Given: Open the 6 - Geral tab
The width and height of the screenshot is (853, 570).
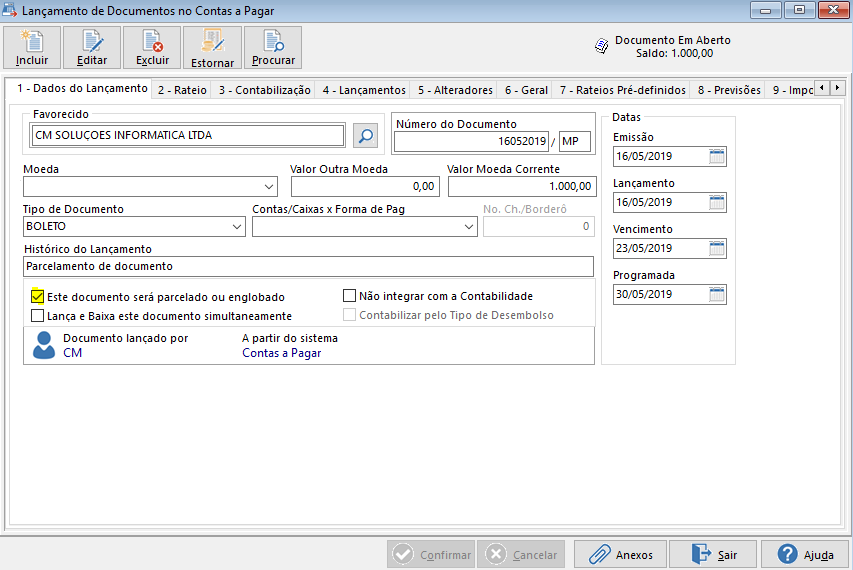Looking at the screenshot, I should [x=526, y=90].
